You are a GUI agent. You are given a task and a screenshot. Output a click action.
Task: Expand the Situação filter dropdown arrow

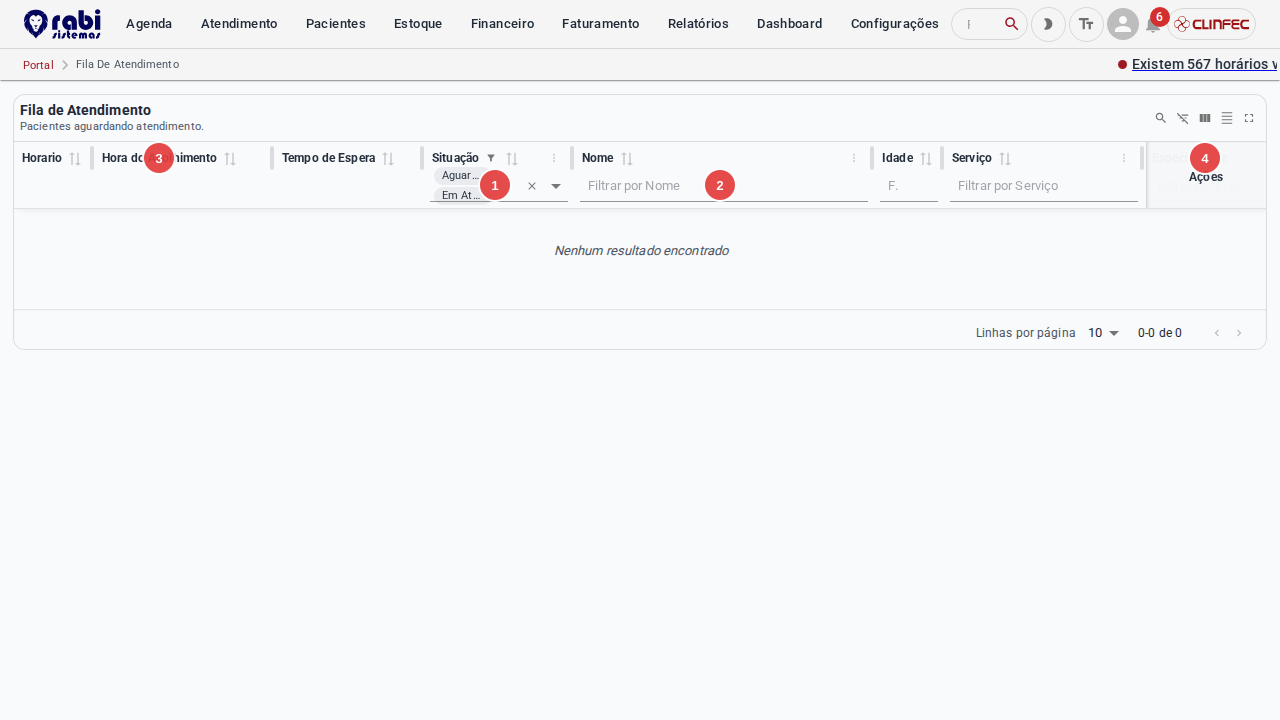click(556, 186)
